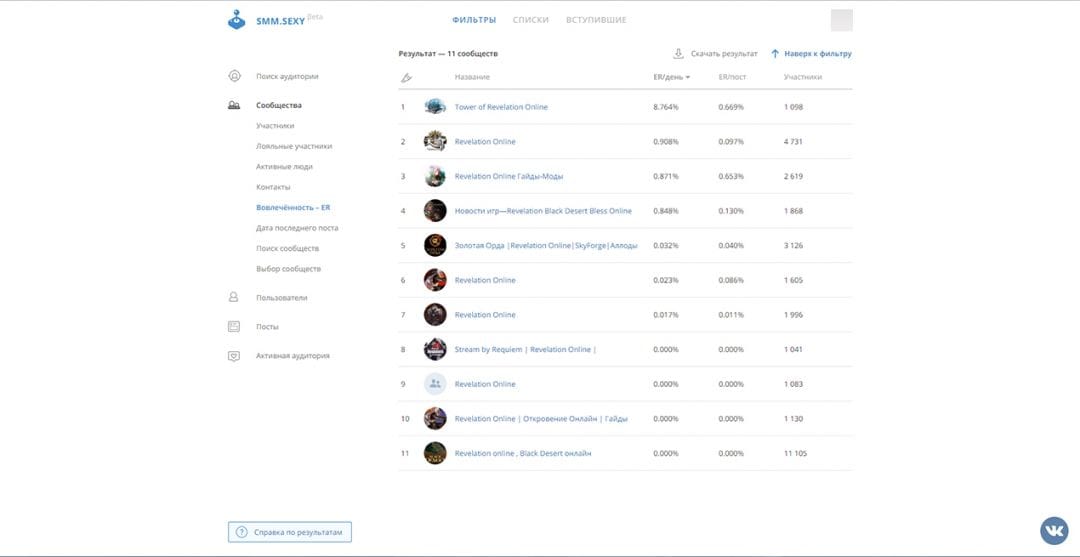
Task: Open the Пользователи sidebar section
Action: coord(282,298)
